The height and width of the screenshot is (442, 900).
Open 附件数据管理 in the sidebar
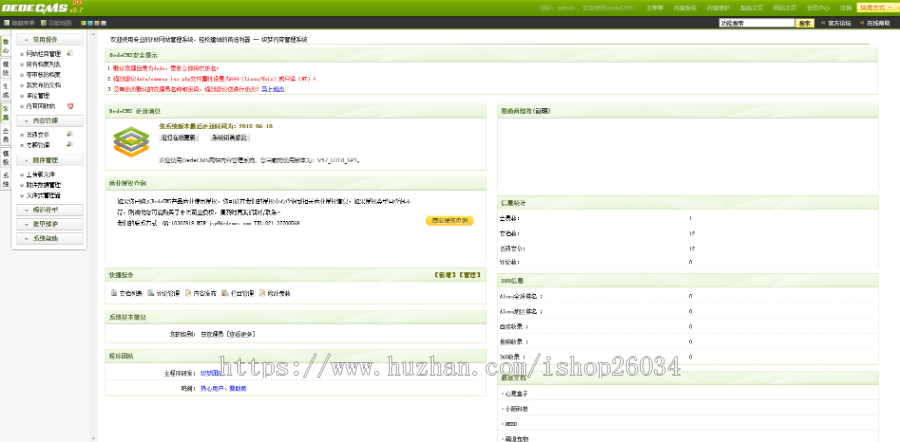tap(44, 185)
